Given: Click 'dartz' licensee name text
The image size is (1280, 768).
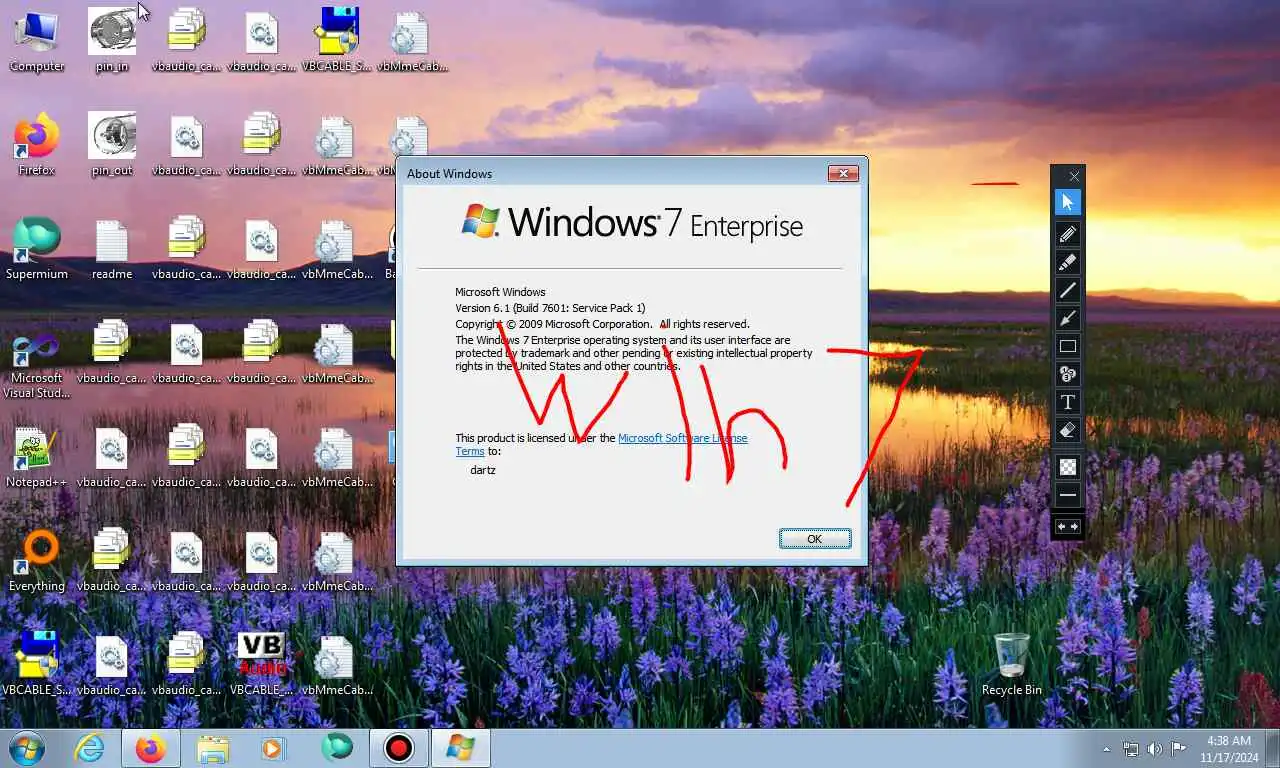Looking at the screenshot, I should pos(483,469).
